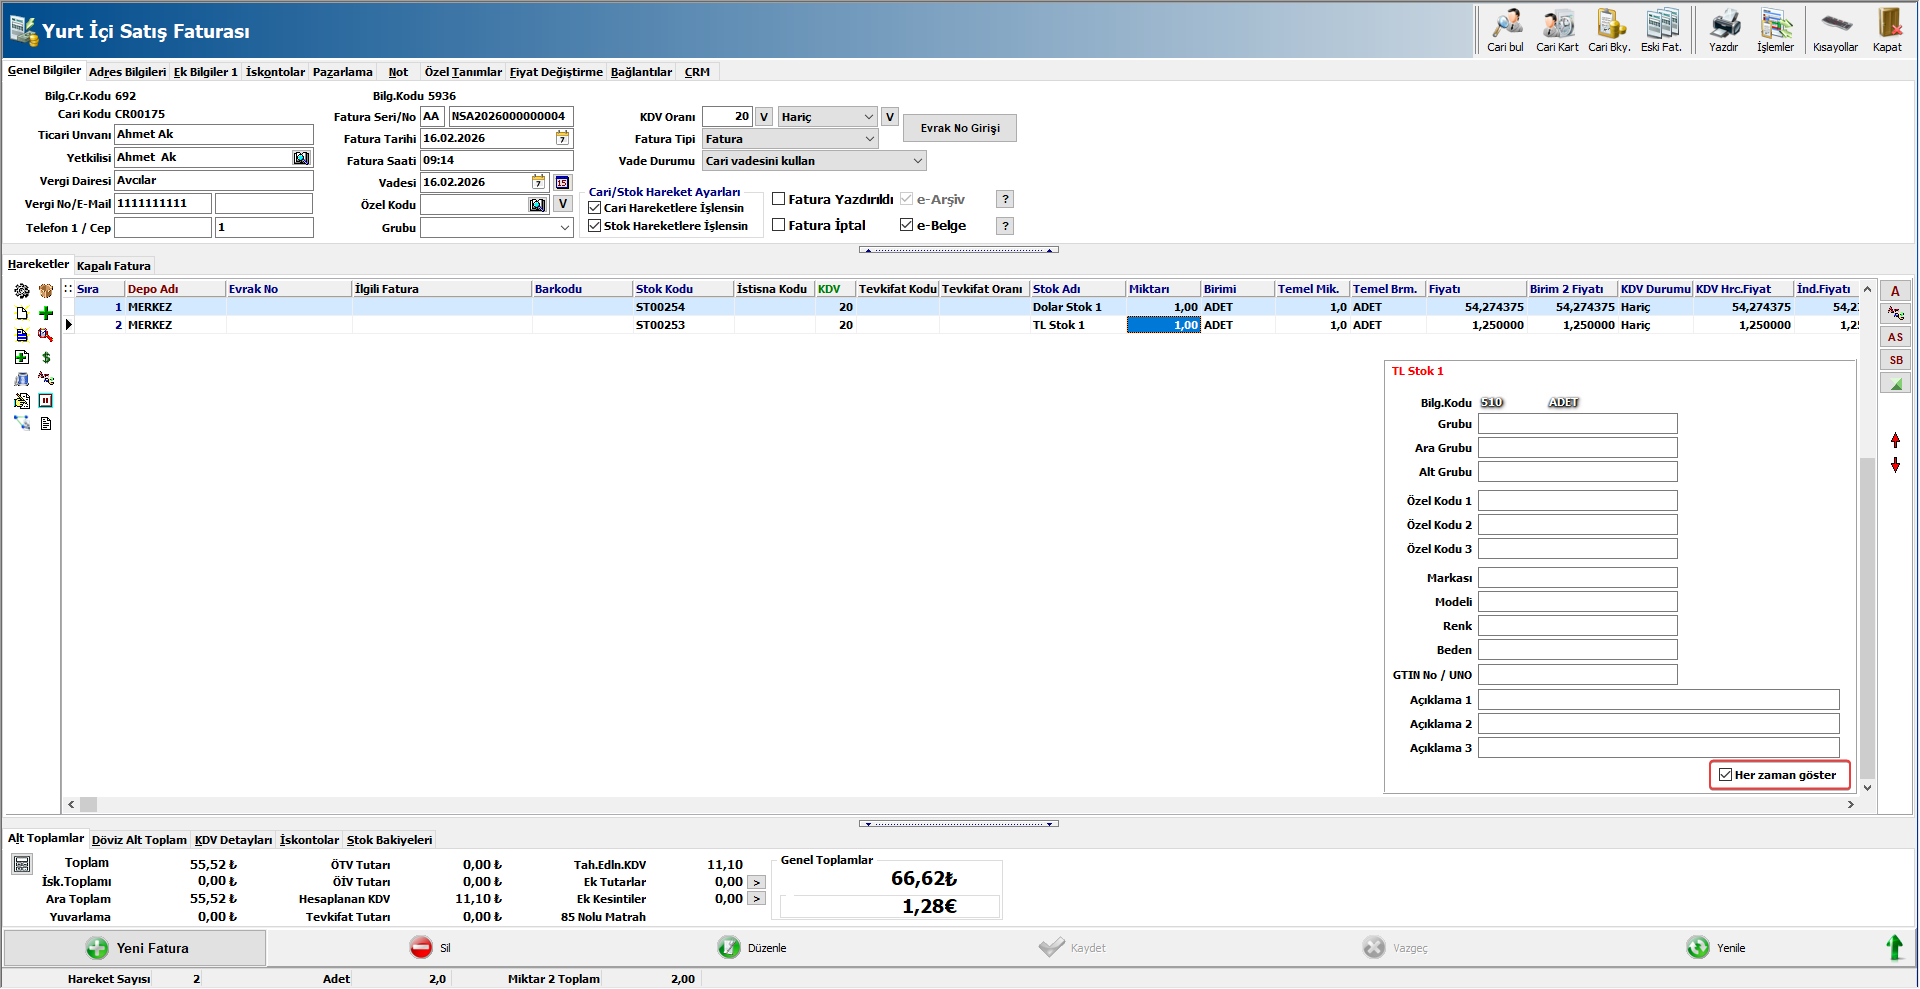Image resolution: width=1920 pixels, height=989 pixels.
Task: Click the Cari Bky. toolbar icon
Action: (x=1609, y=25)
